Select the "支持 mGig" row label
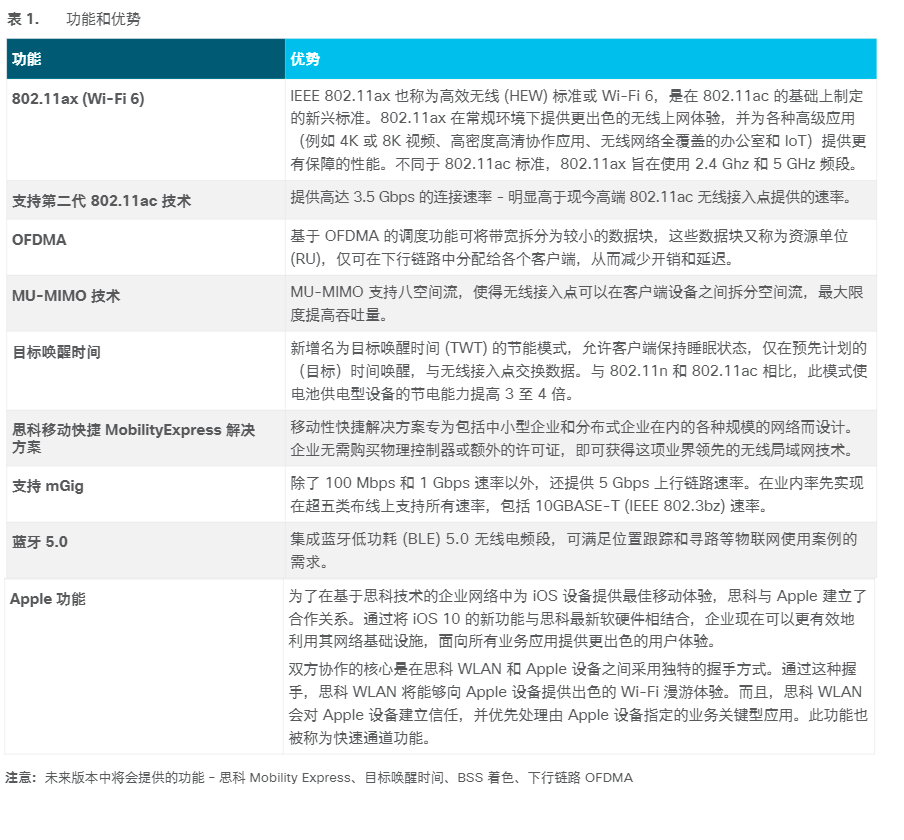904x840 pixels. pyautogui.click(x=48, y=486)
